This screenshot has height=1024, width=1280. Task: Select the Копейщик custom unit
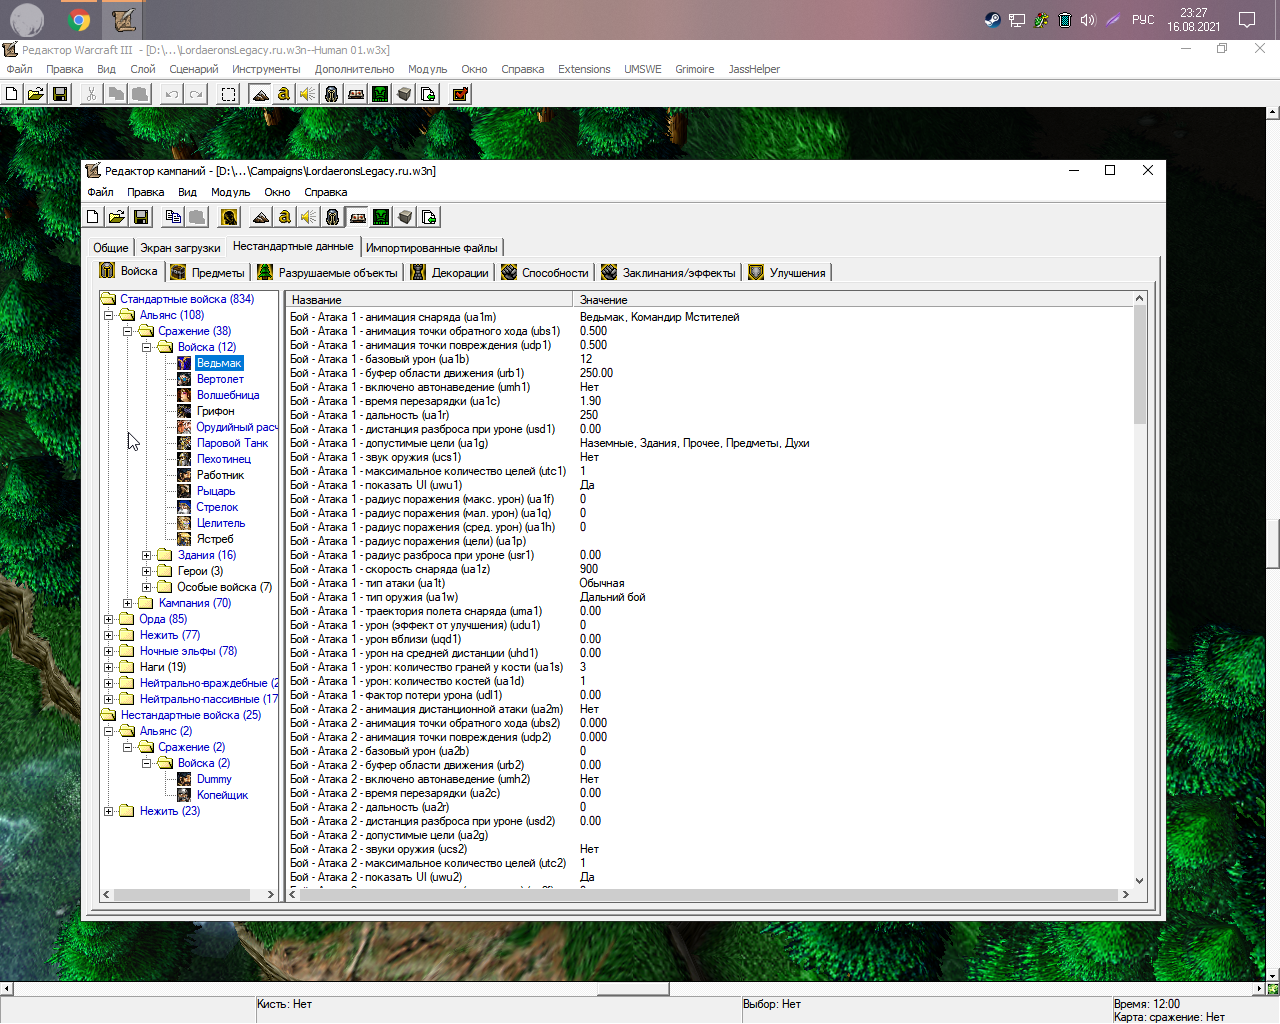click(x=222, y=795)
